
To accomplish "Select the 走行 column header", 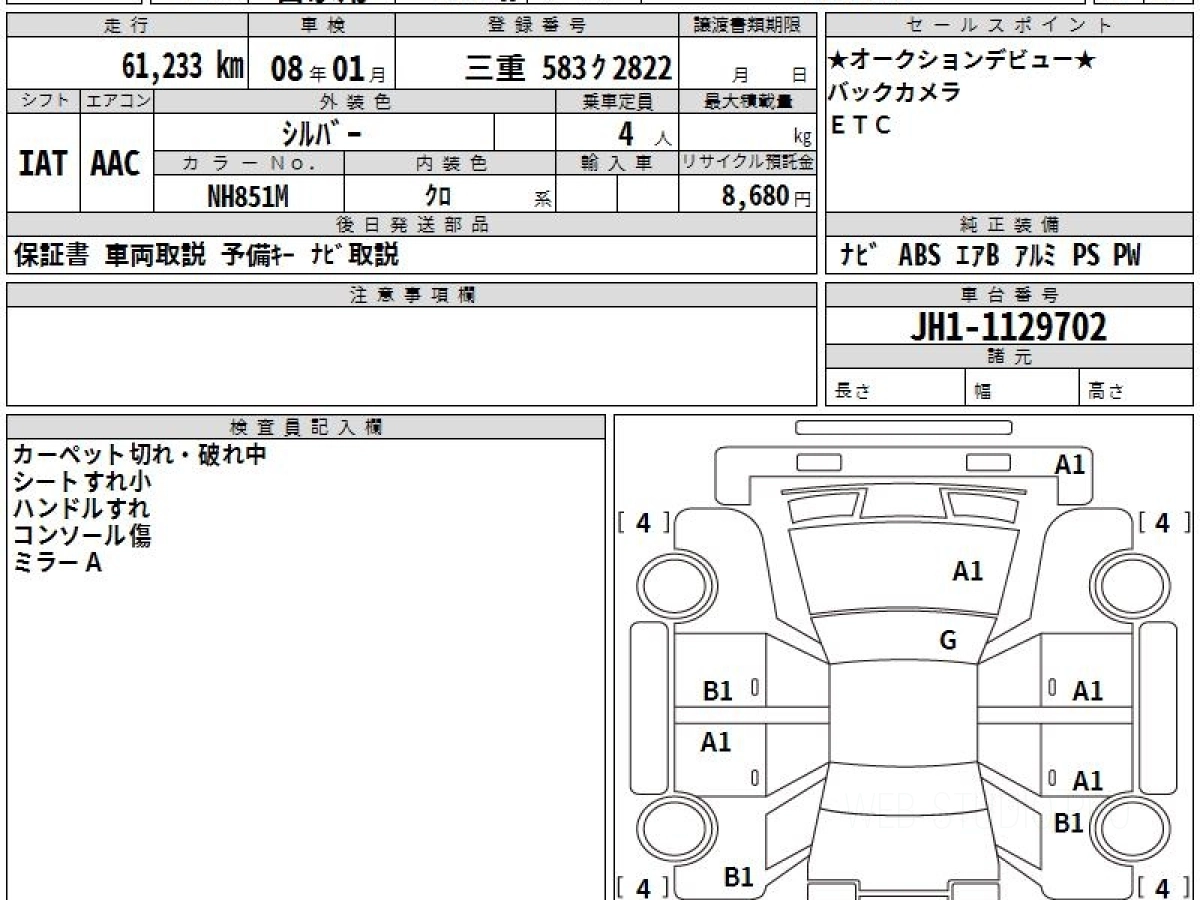I will 126,26.
